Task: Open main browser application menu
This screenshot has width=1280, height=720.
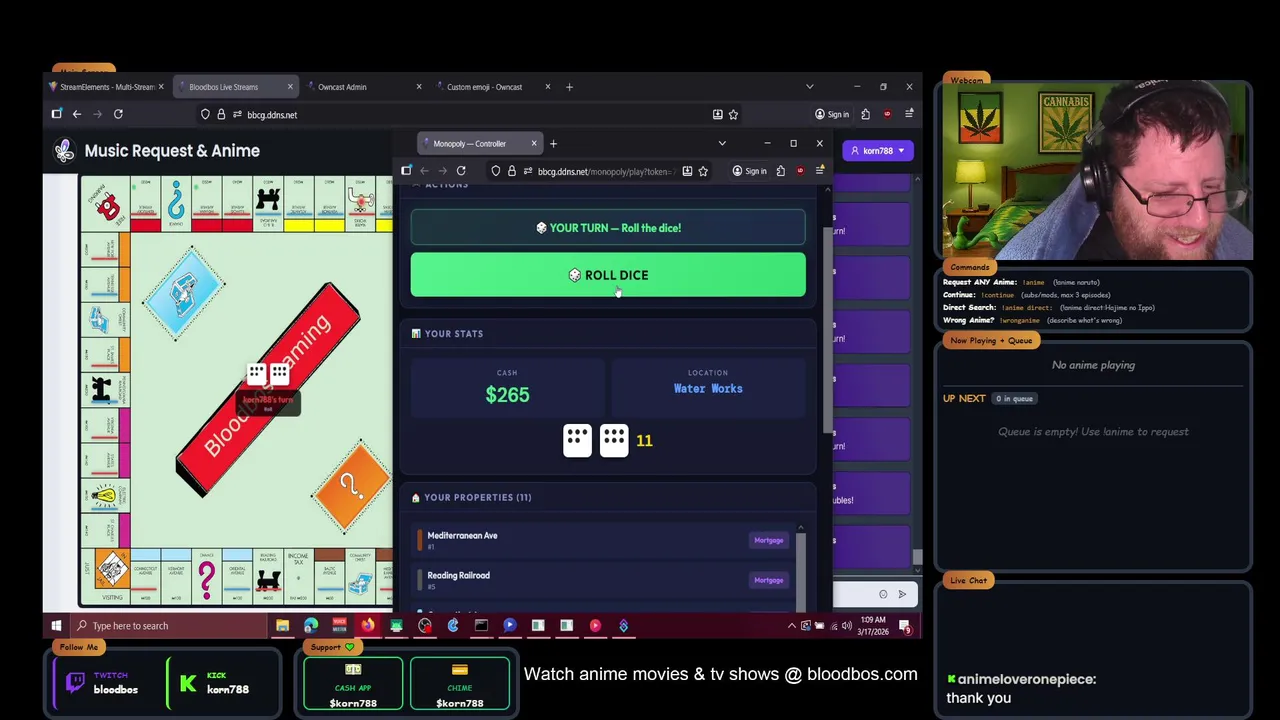Action: (909, 114)
